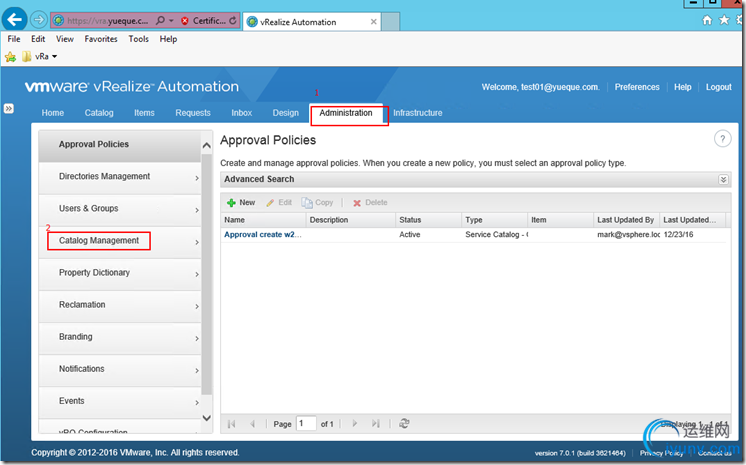Expand the collapsed left side panel

click(x=9, y=109)
